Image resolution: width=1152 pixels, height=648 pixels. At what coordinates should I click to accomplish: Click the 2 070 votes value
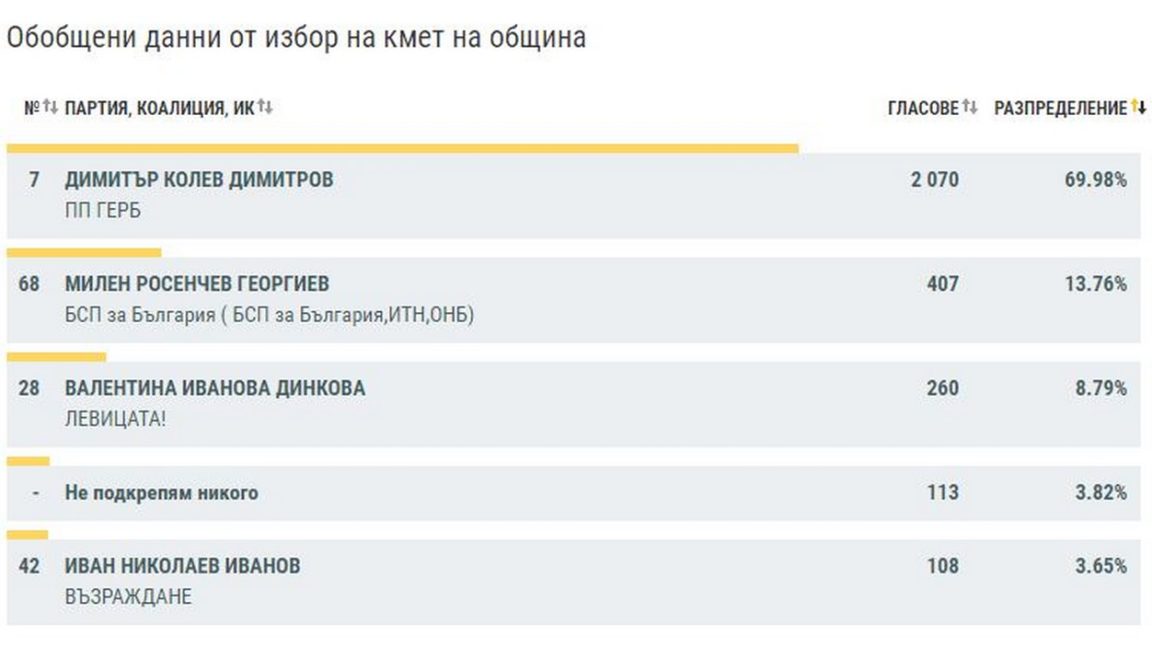click(934, 180)
